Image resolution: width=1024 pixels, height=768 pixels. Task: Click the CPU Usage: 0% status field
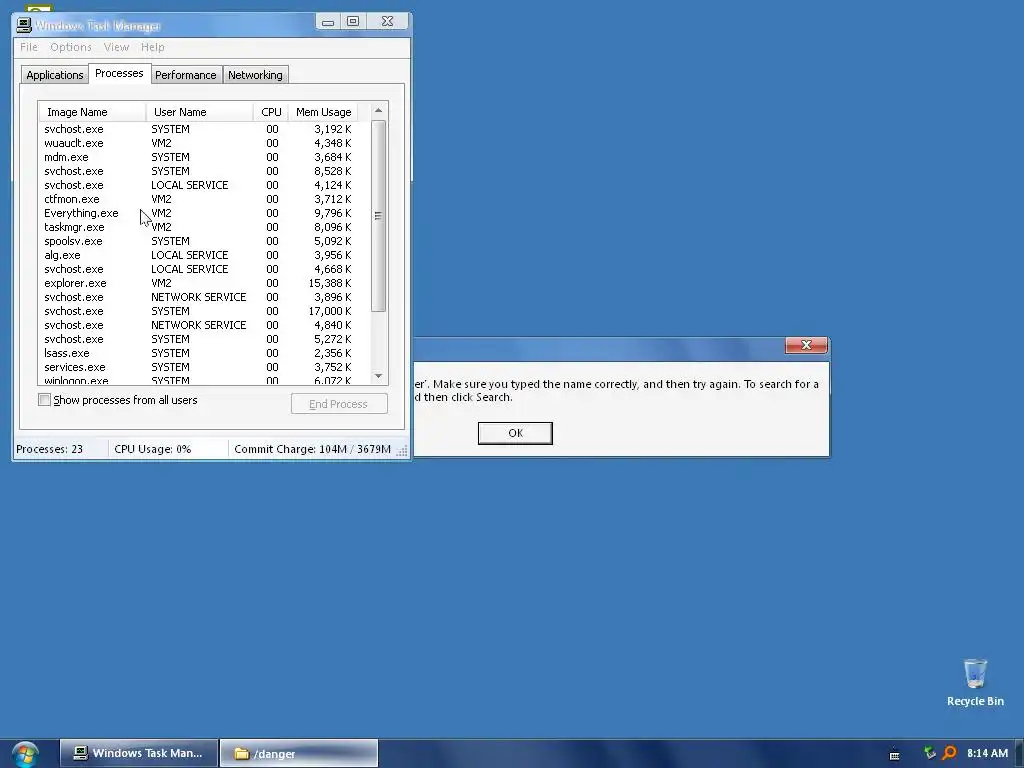(x=168, y=449)
